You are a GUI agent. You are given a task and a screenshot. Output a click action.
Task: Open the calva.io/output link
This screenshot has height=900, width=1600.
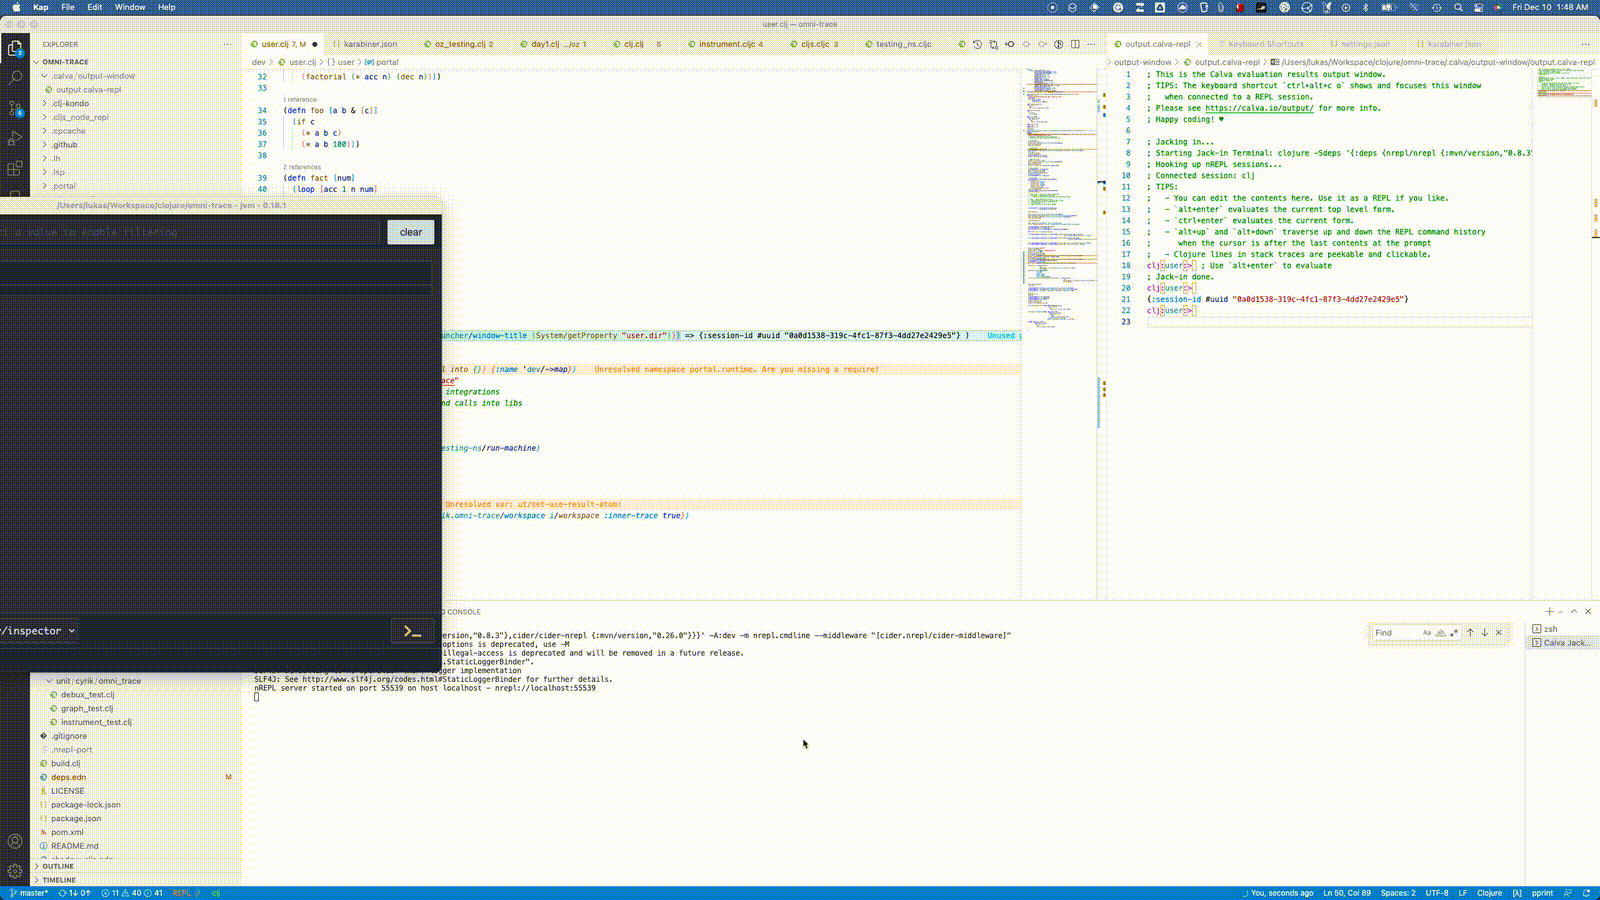(x=1258, y=108)
